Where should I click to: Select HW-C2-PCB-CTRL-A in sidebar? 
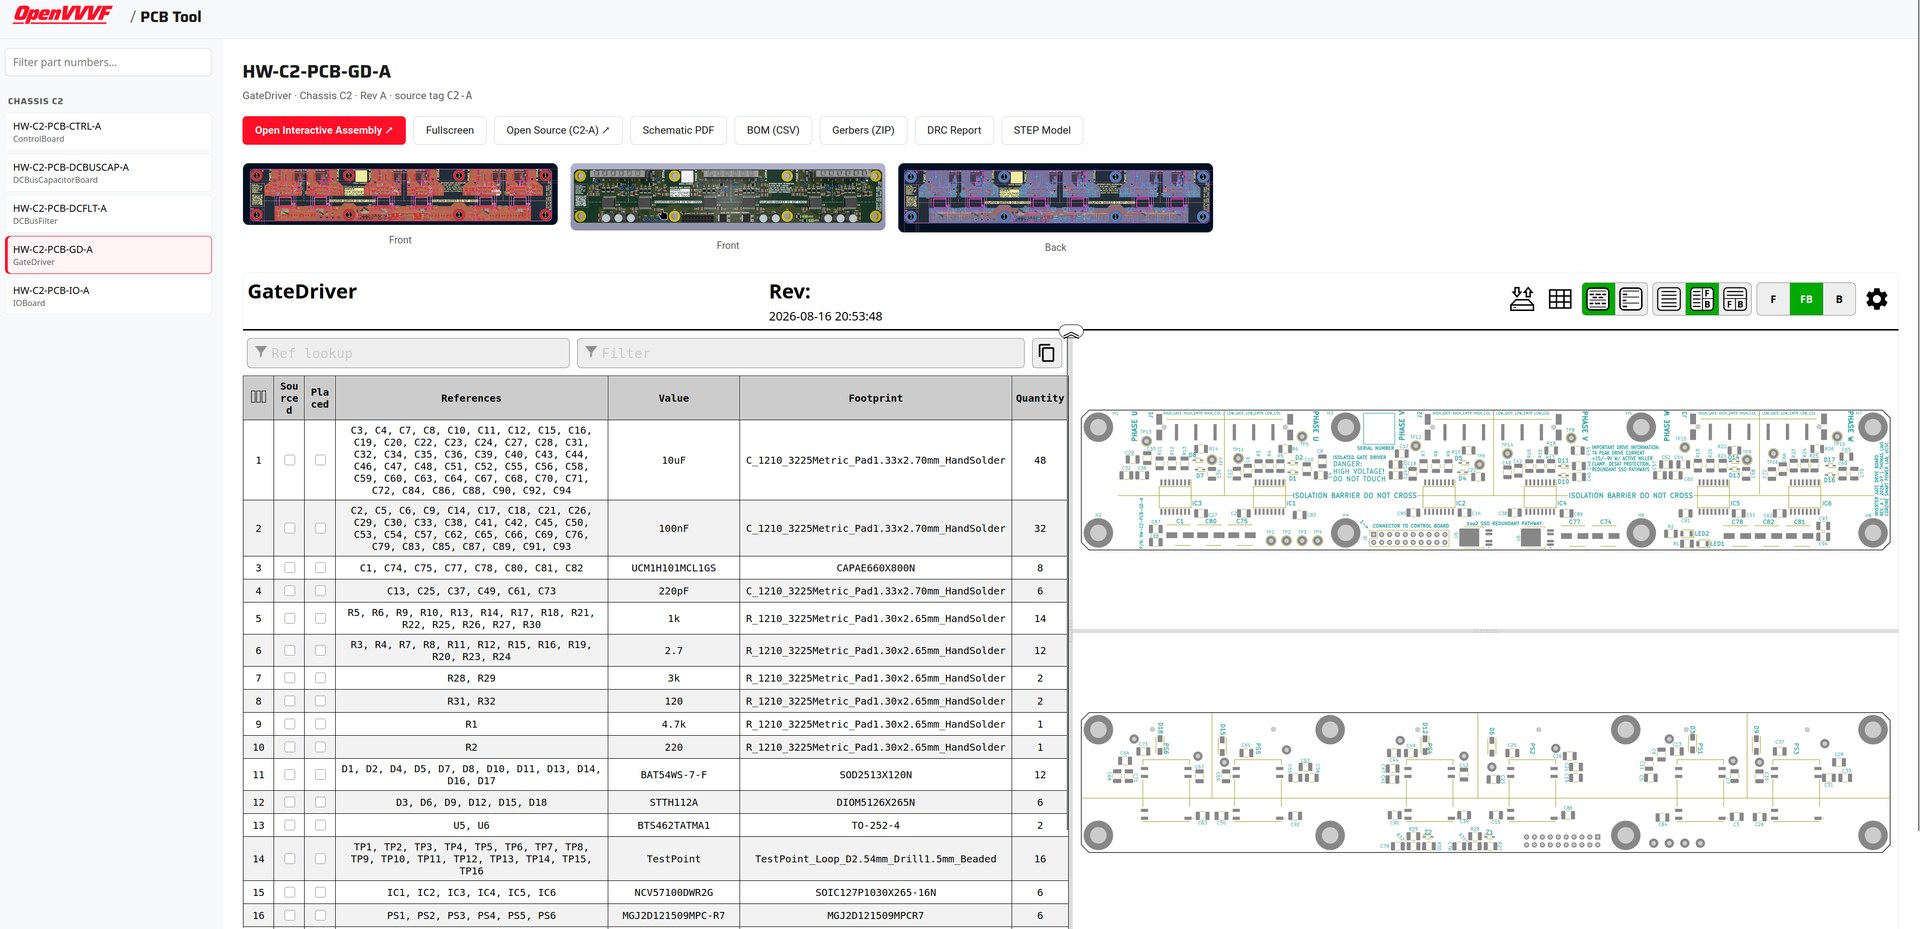[108, 132]
